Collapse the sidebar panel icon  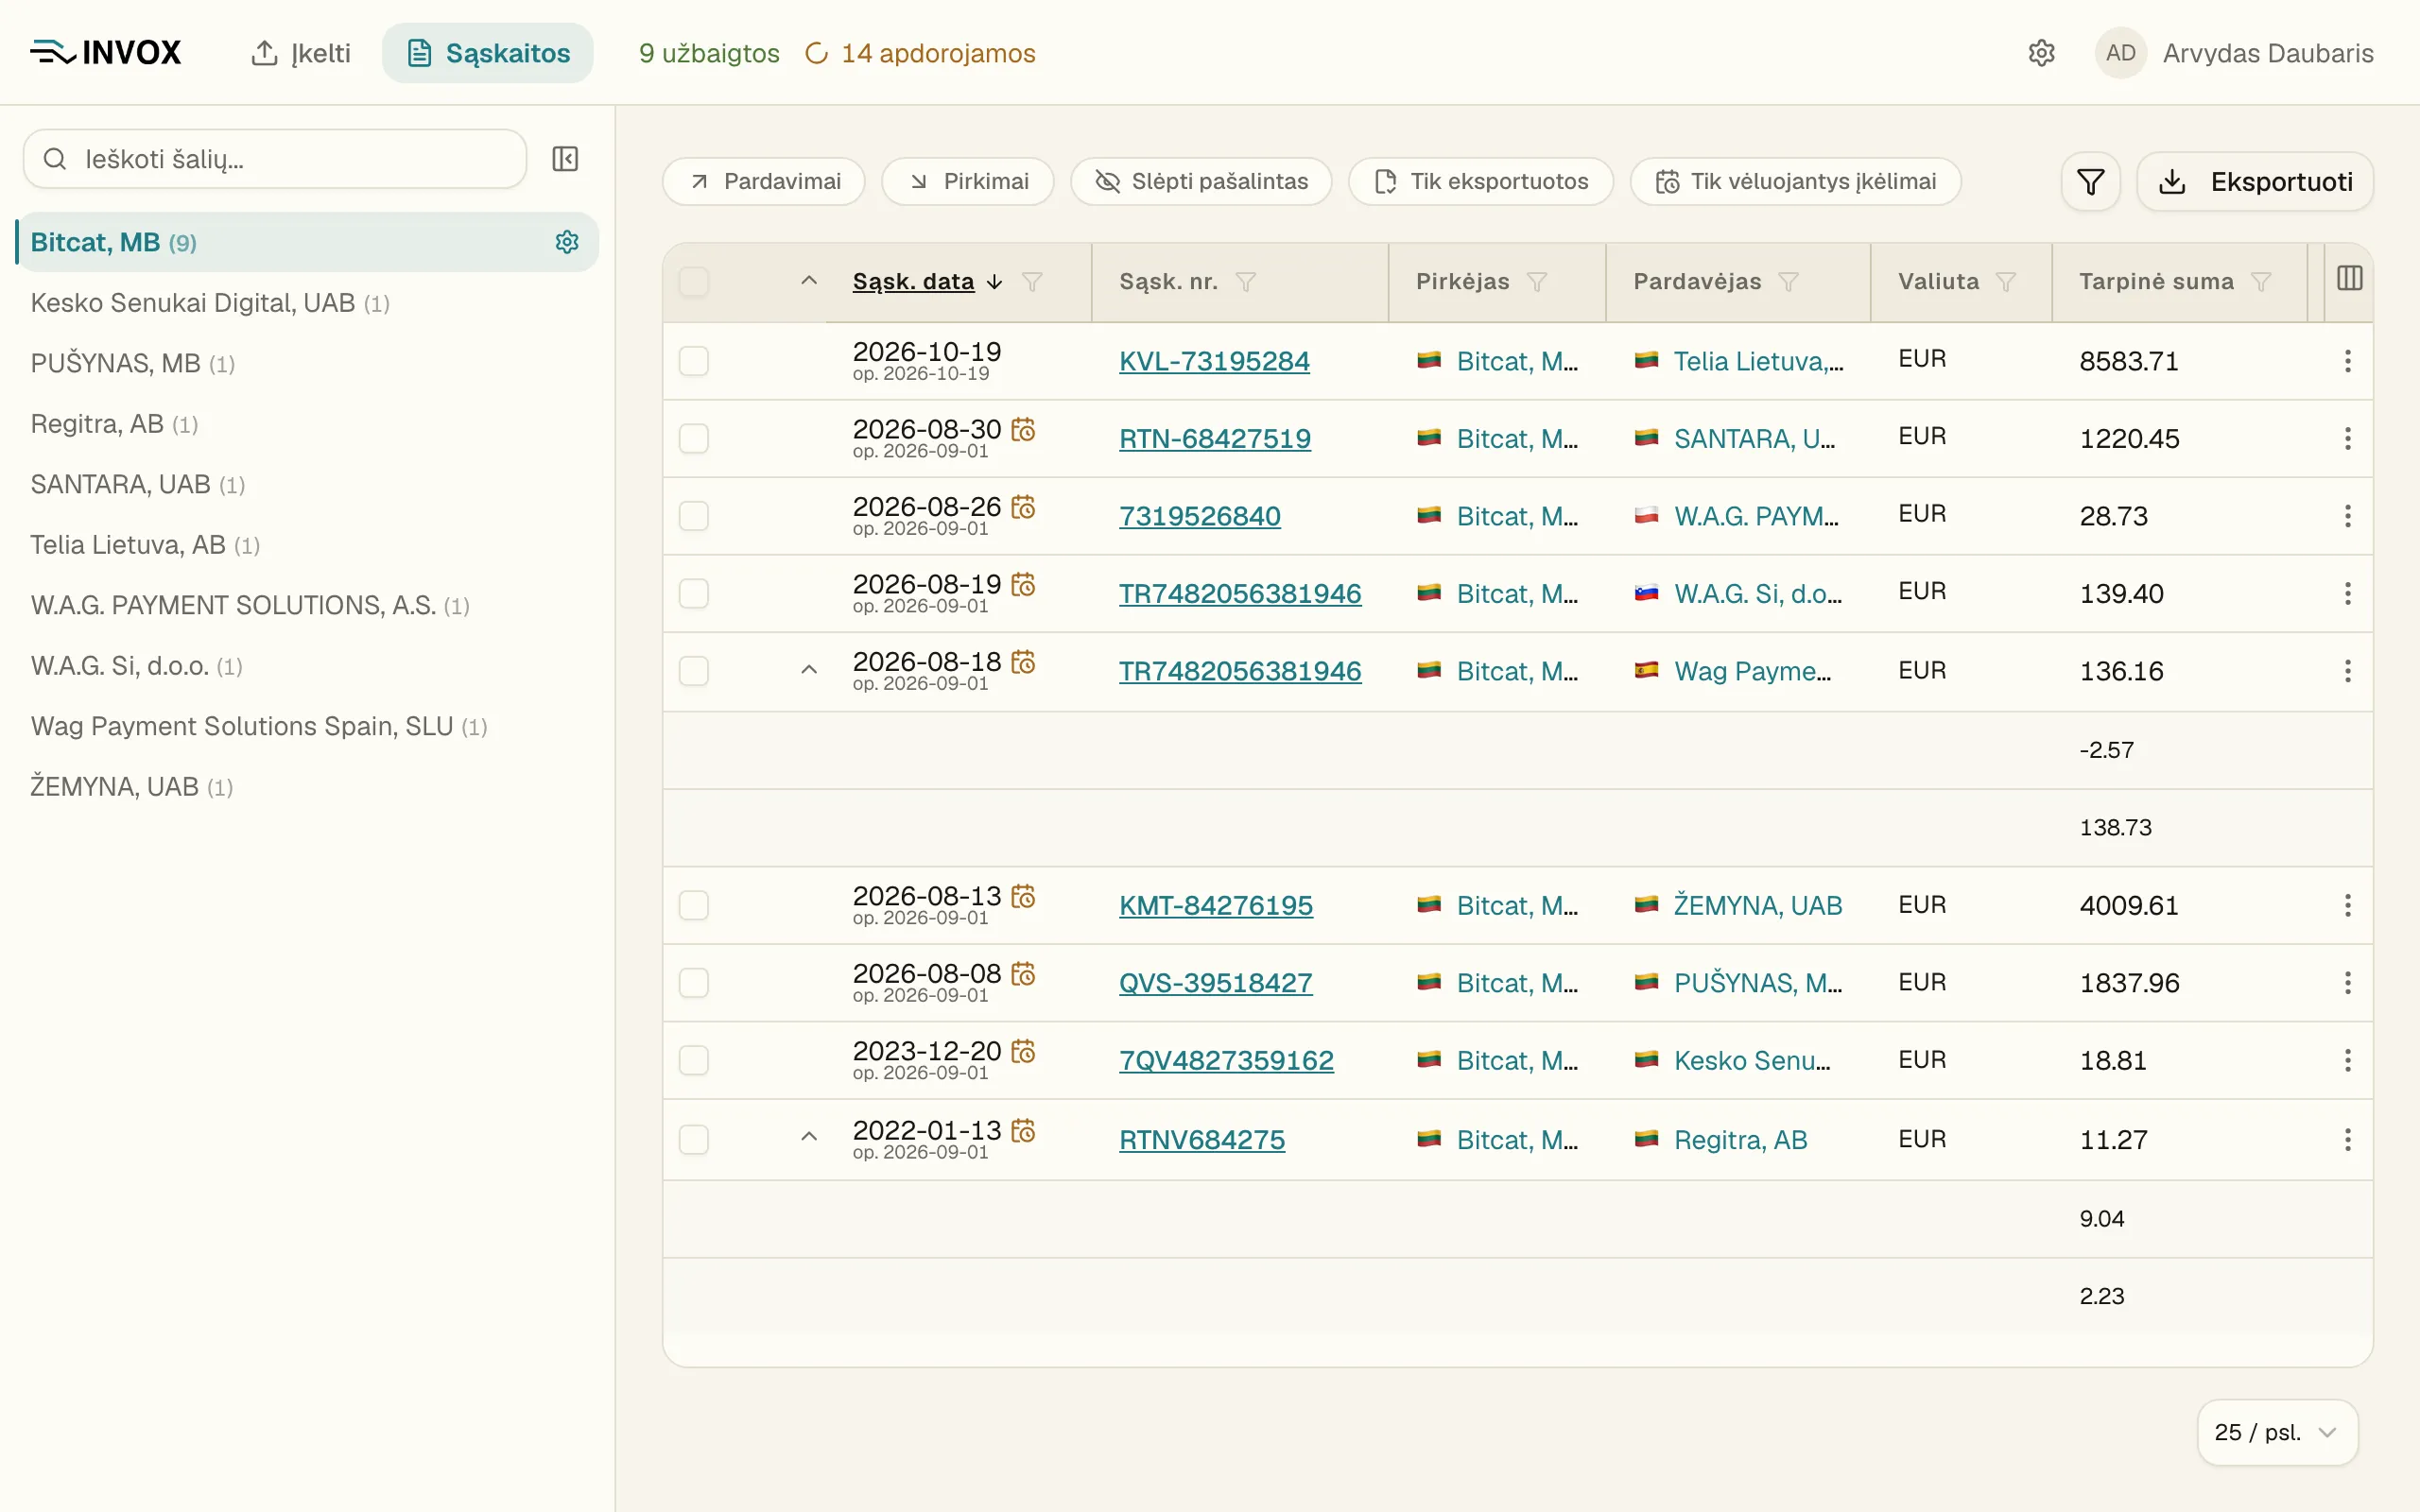pyautogui.click(x=565, y=159)
